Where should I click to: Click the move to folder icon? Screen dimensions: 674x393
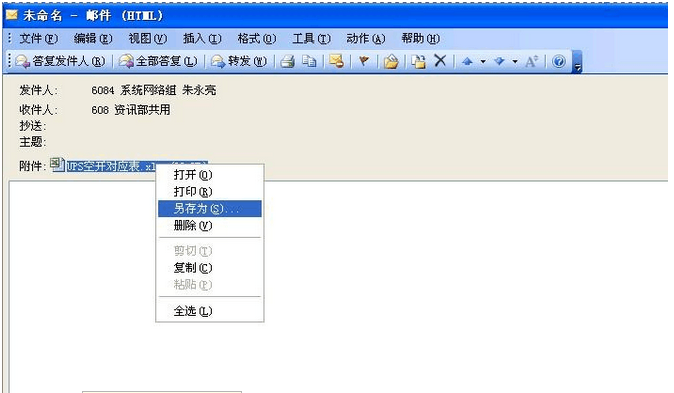point(391,61)
